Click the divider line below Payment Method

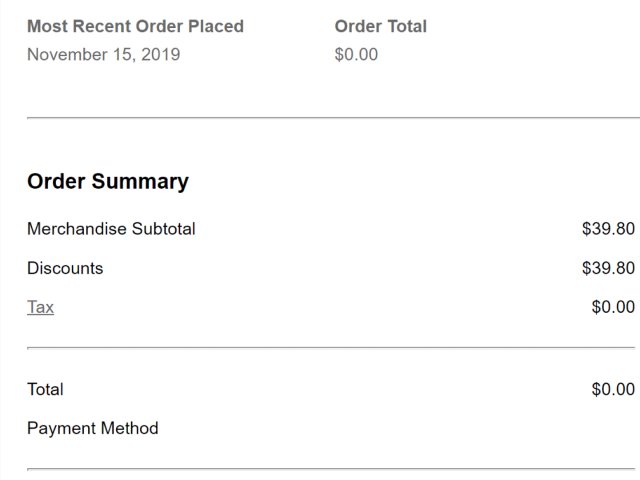click(x=332, y=468)
